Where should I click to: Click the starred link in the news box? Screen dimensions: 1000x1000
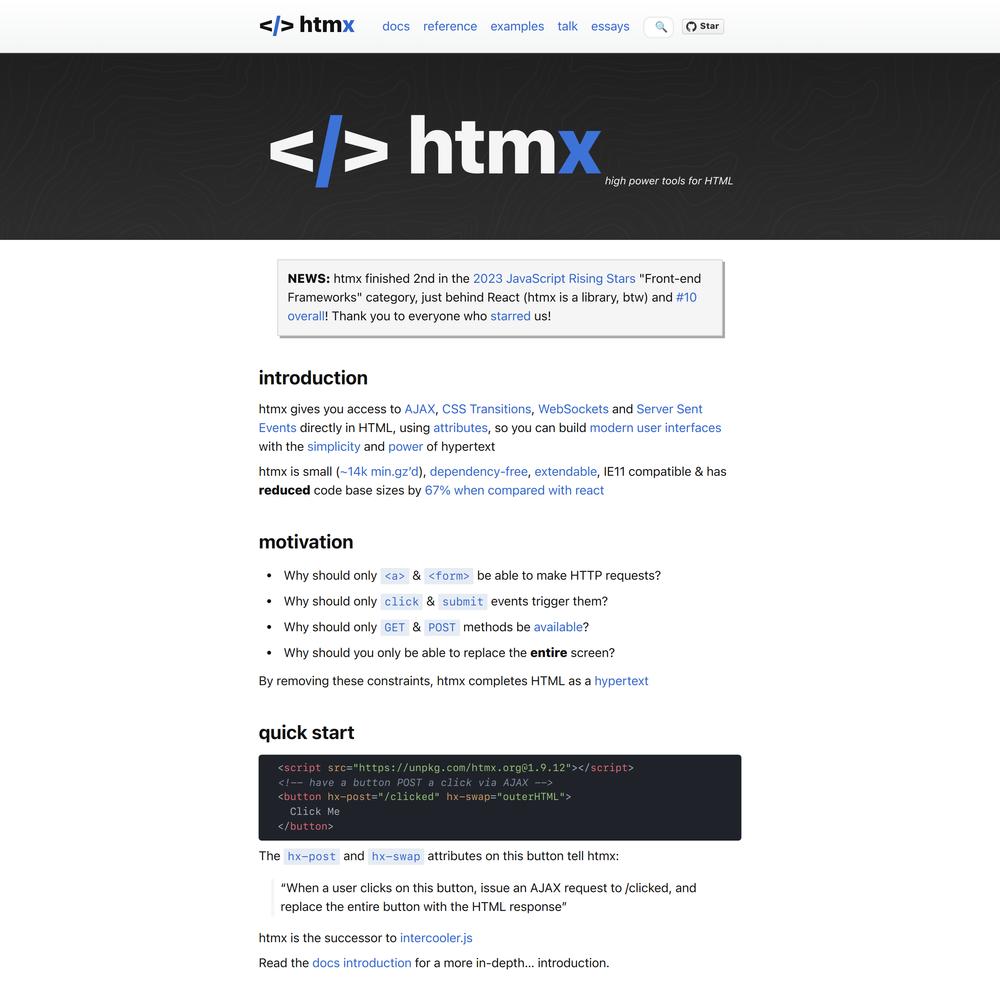(510, 316)
